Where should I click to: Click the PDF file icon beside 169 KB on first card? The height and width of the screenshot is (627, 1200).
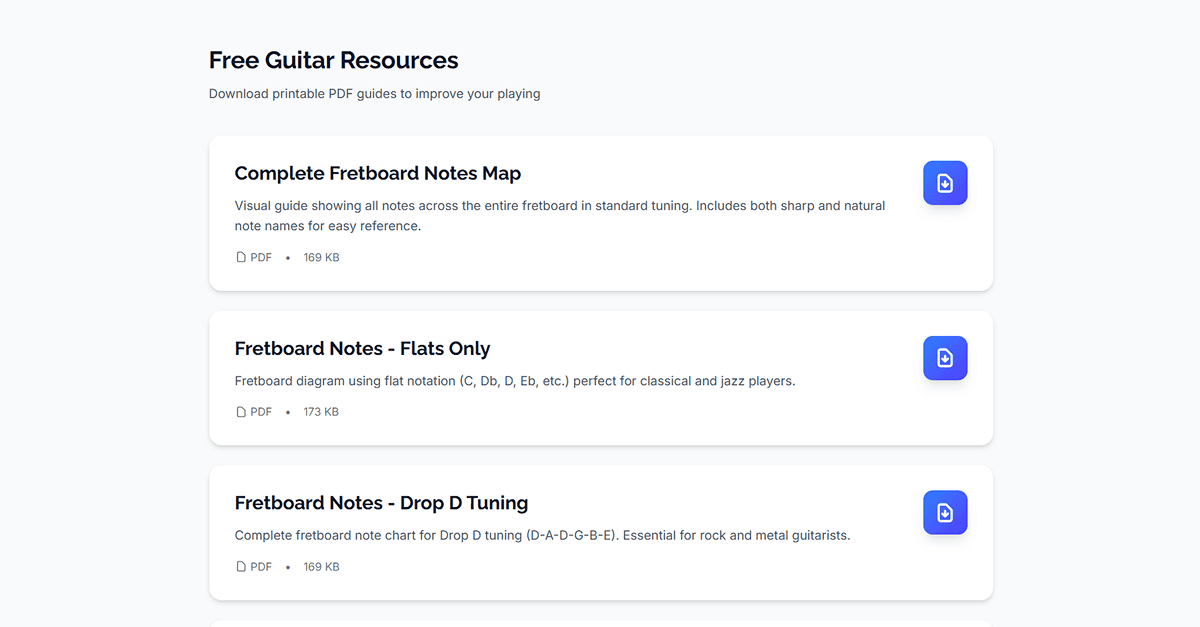[240, 257]
